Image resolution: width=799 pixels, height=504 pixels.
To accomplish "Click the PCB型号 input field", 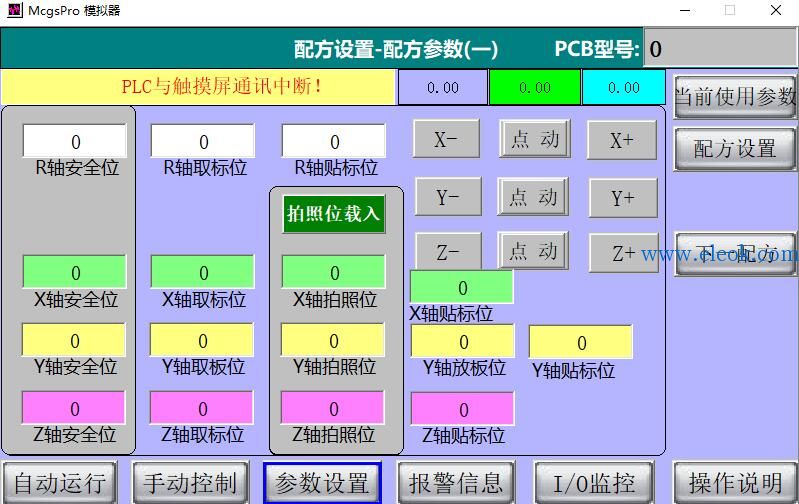I will 721,48.
